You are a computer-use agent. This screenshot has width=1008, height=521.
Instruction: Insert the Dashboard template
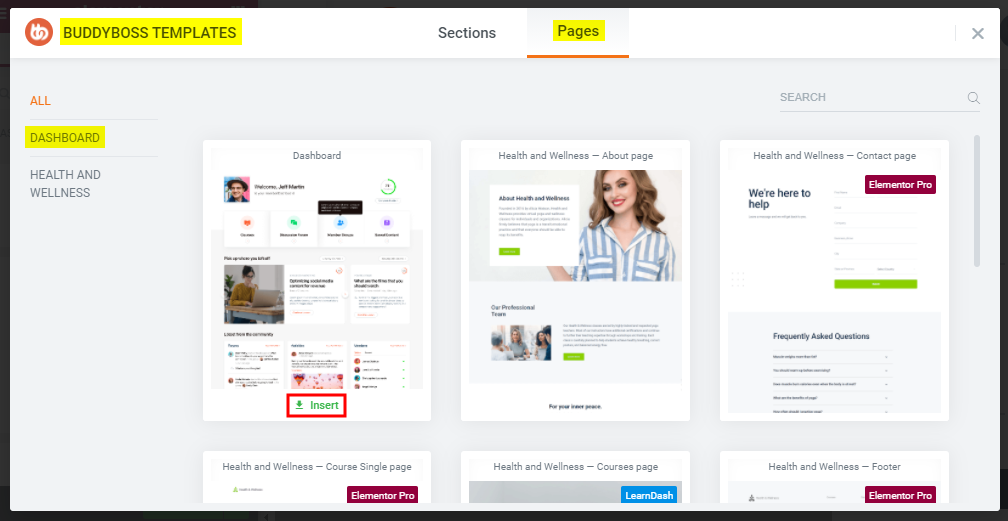316,405
